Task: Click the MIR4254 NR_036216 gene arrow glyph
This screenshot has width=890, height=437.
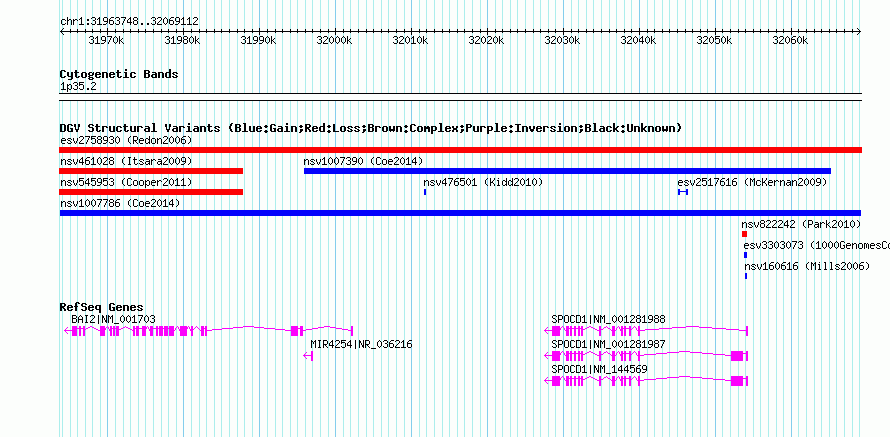Action: (x=308, y=356)
